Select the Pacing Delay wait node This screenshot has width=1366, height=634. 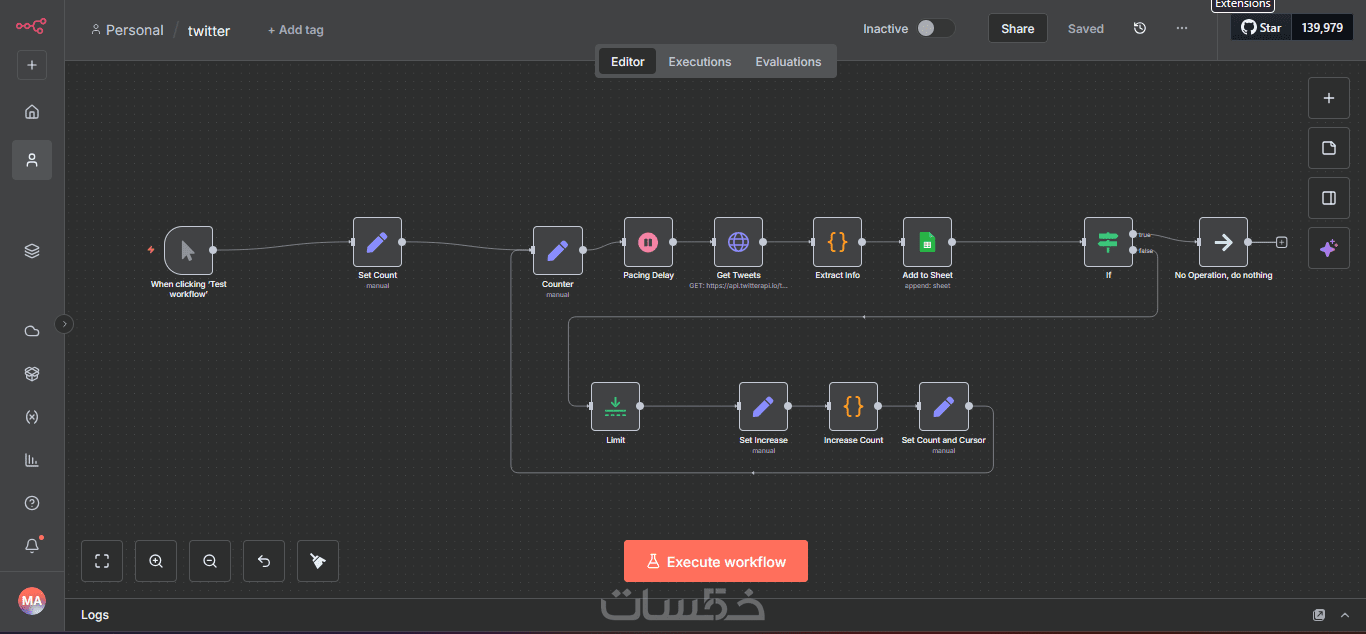pos(648,242)
